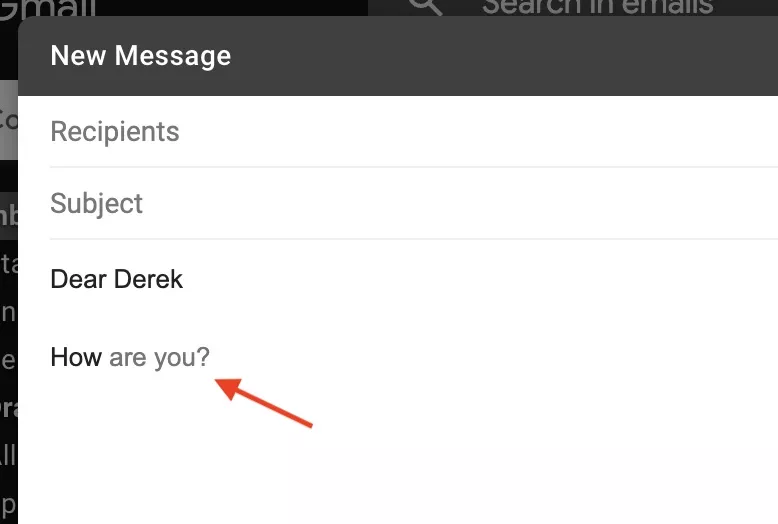
Task: Focus the Search in emails box
Action: [x=598, y=7]
